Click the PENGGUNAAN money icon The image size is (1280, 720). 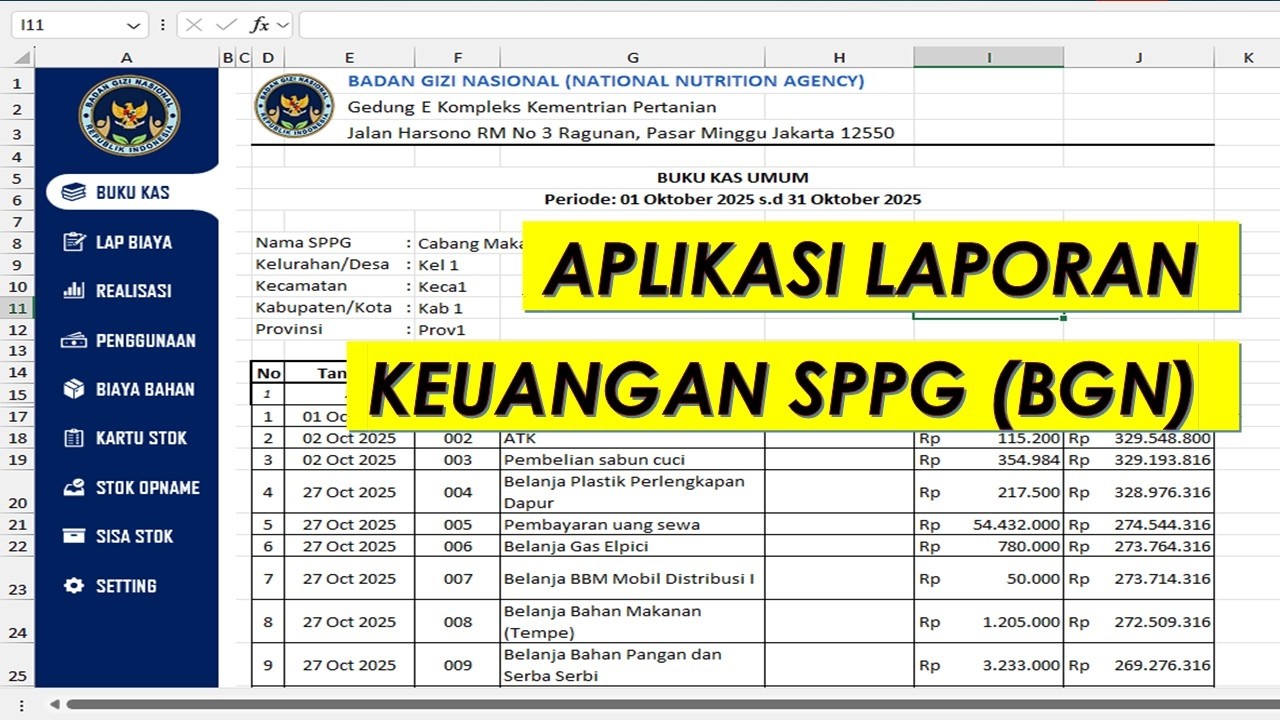pyautogui.click(x=73, y=340)
